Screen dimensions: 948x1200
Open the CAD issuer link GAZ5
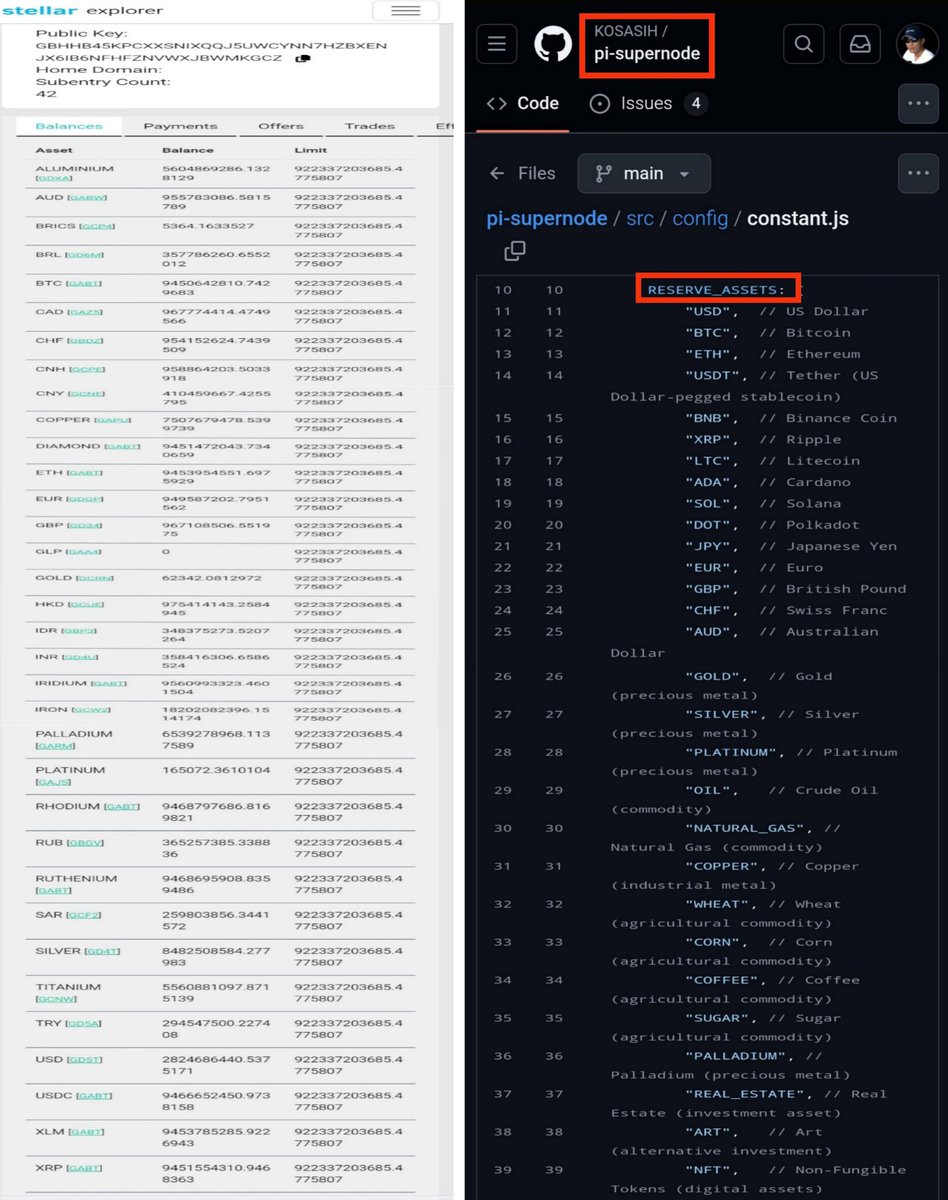[x=84, y=312]
